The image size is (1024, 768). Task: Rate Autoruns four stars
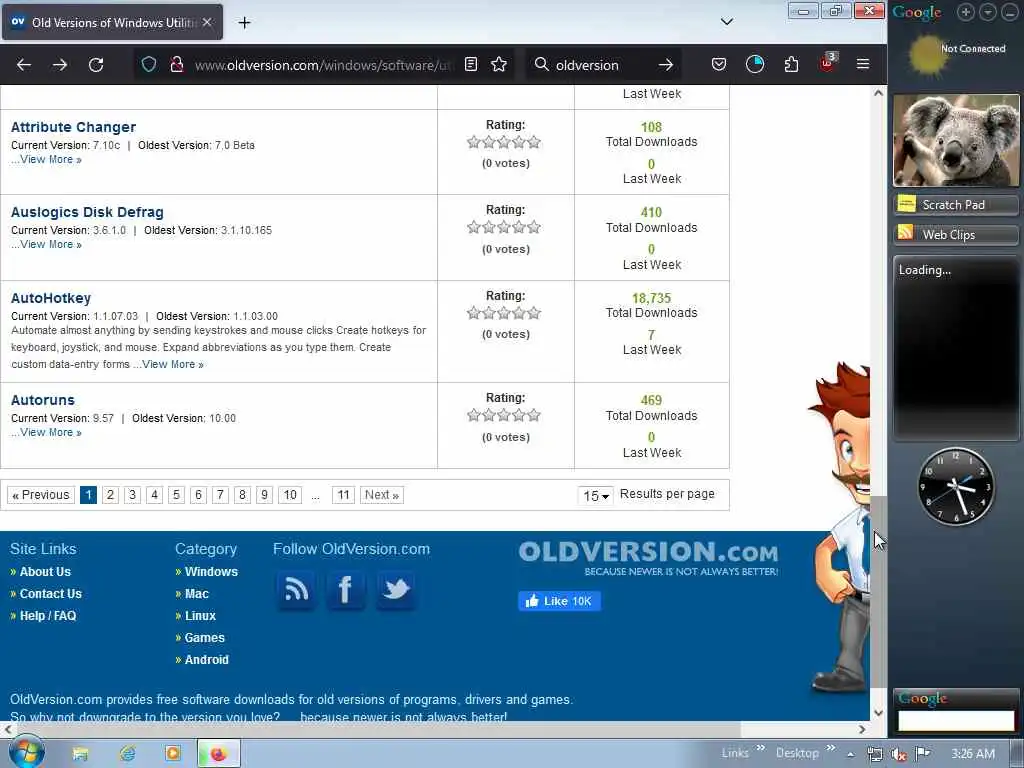519,415
